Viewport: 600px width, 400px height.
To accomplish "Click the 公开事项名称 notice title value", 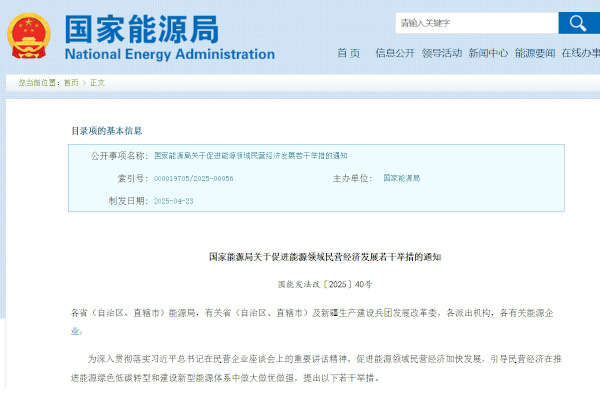I will pos(251,156).
